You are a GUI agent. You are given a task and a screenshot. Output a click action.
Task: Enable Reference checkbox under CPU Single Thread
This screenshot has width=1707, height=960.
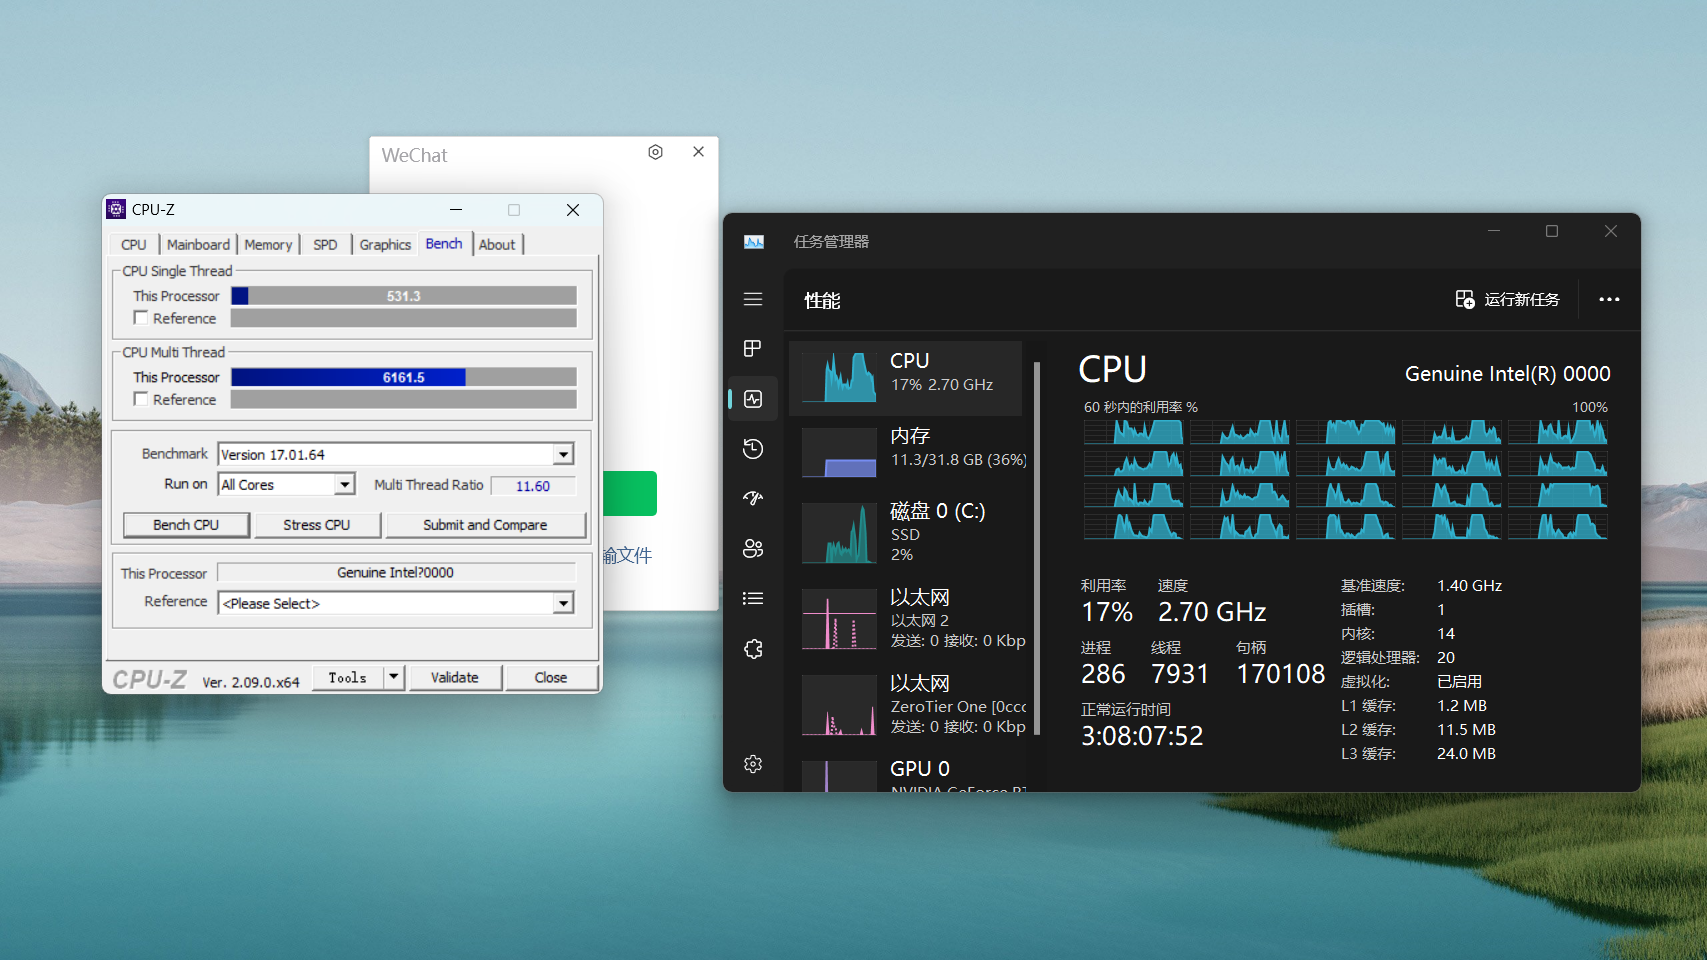point(141,318)
